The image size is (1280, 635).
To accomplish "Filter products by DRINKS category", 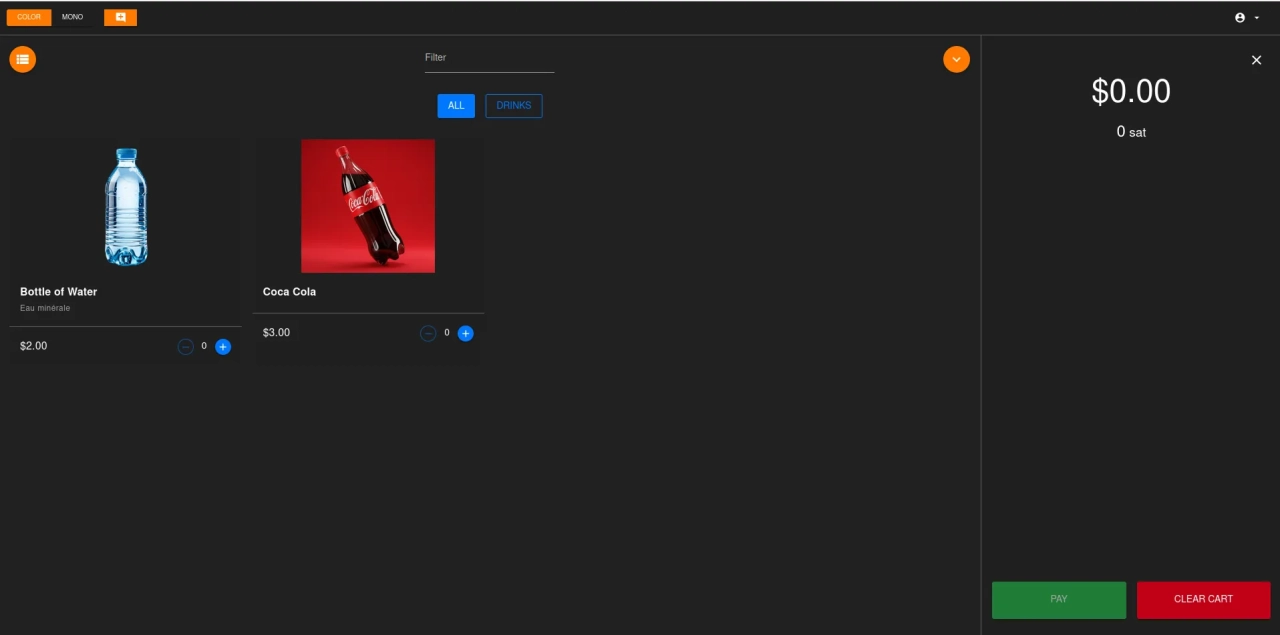I will pos(514,106).
